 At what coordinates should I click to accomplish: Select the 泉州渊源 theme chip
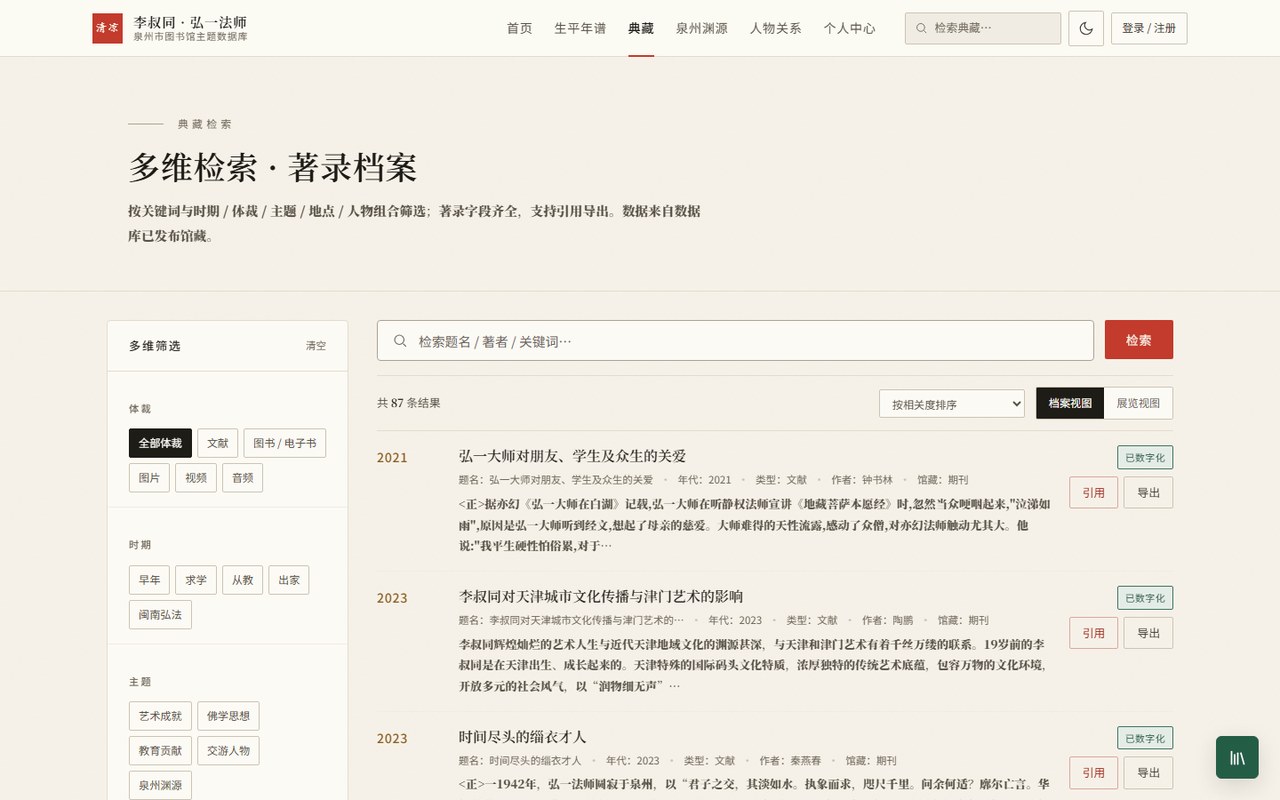coord(160,785)
